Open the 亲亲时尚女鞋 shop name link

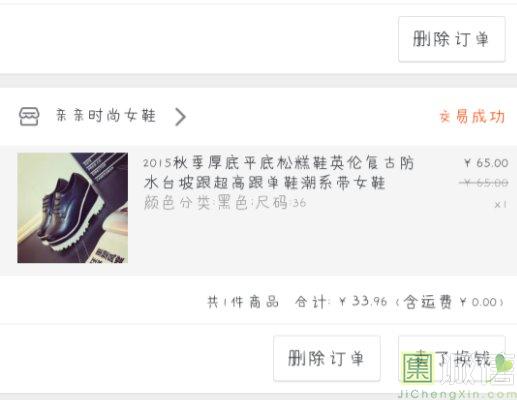pos(106,116)
